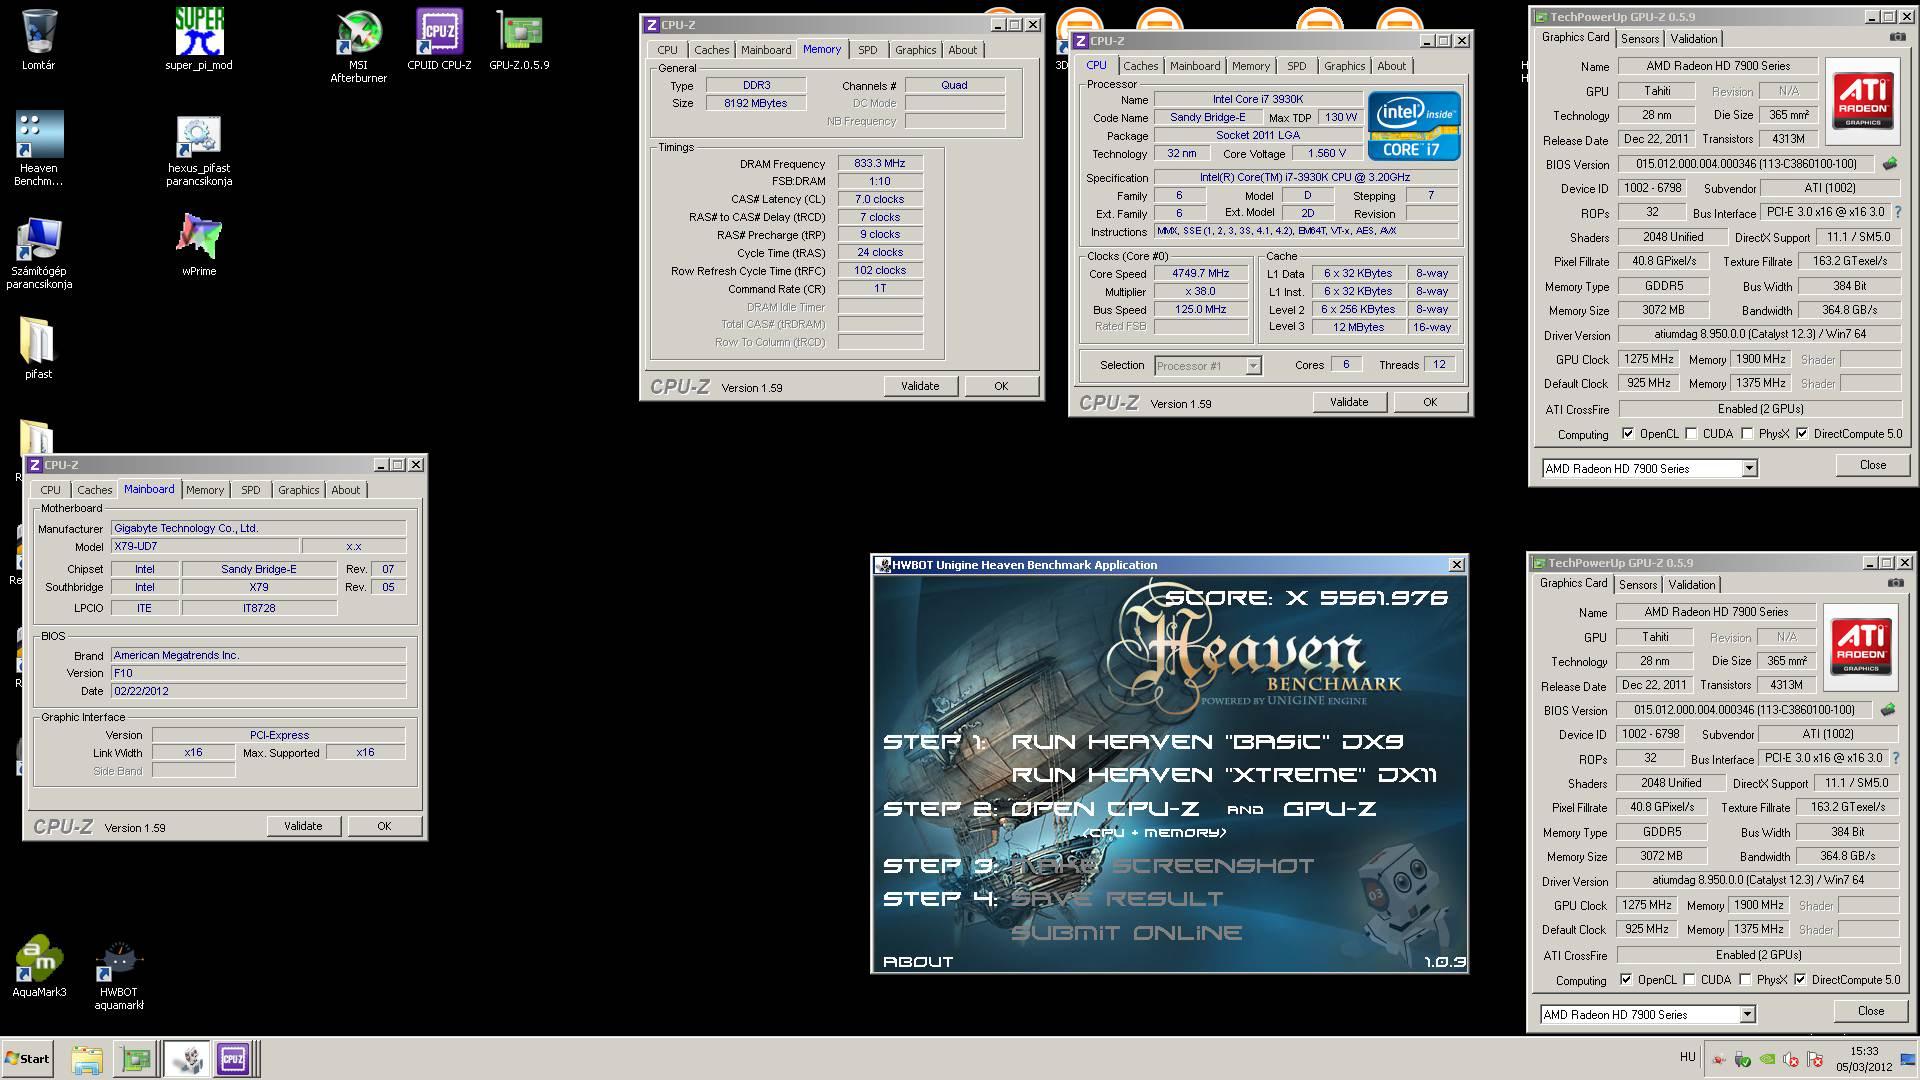Viewport: 1920px width, 1080px height.
Task: Switch to SPD tab in CPU-Z Memory window
Action: coord(867,50)
